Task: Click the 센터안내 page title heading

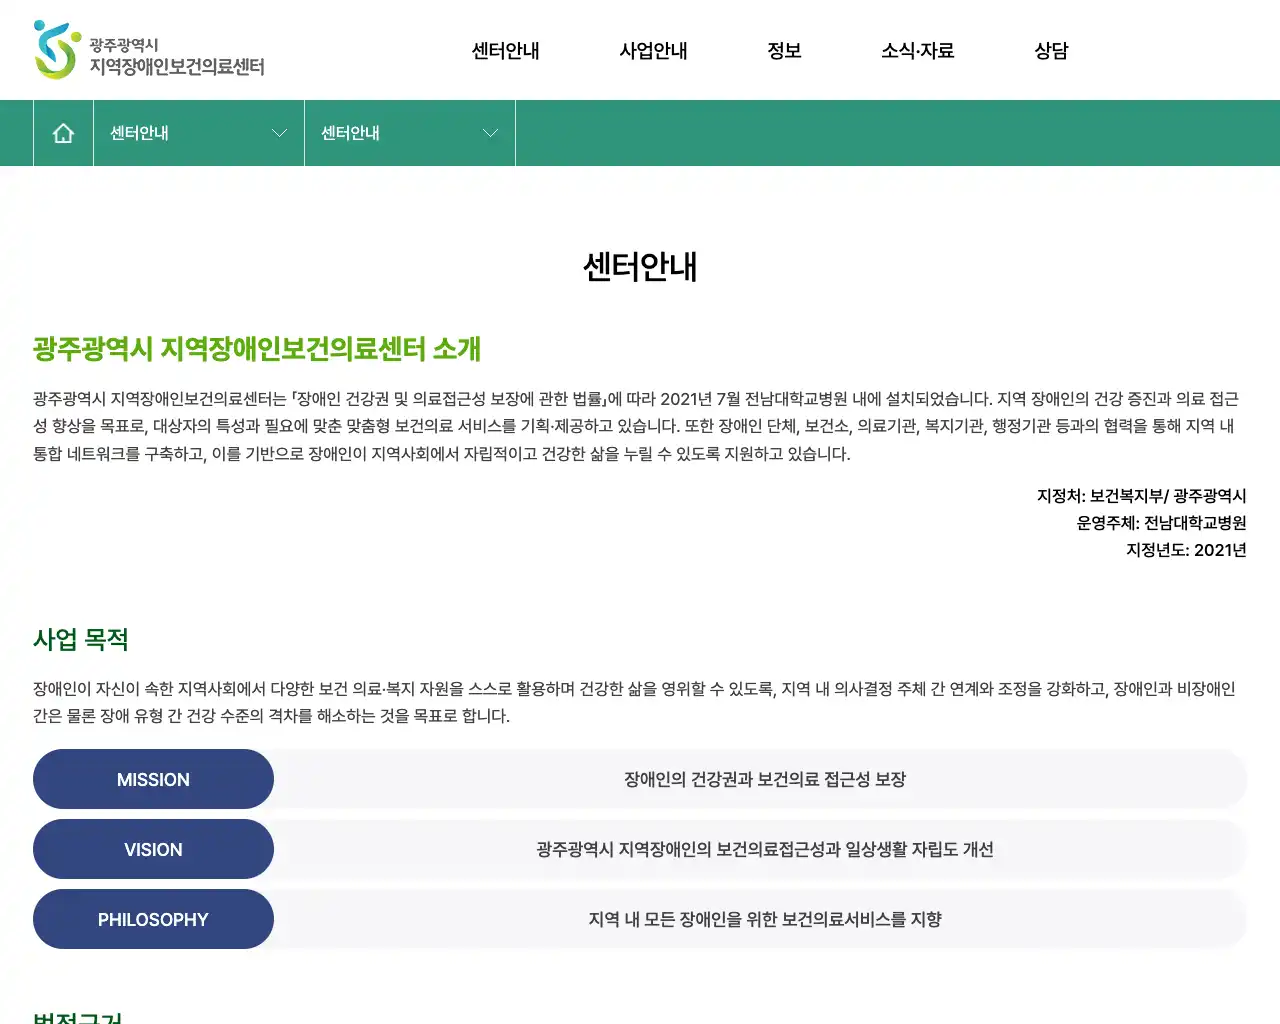Action: click(x=640, y=267)
